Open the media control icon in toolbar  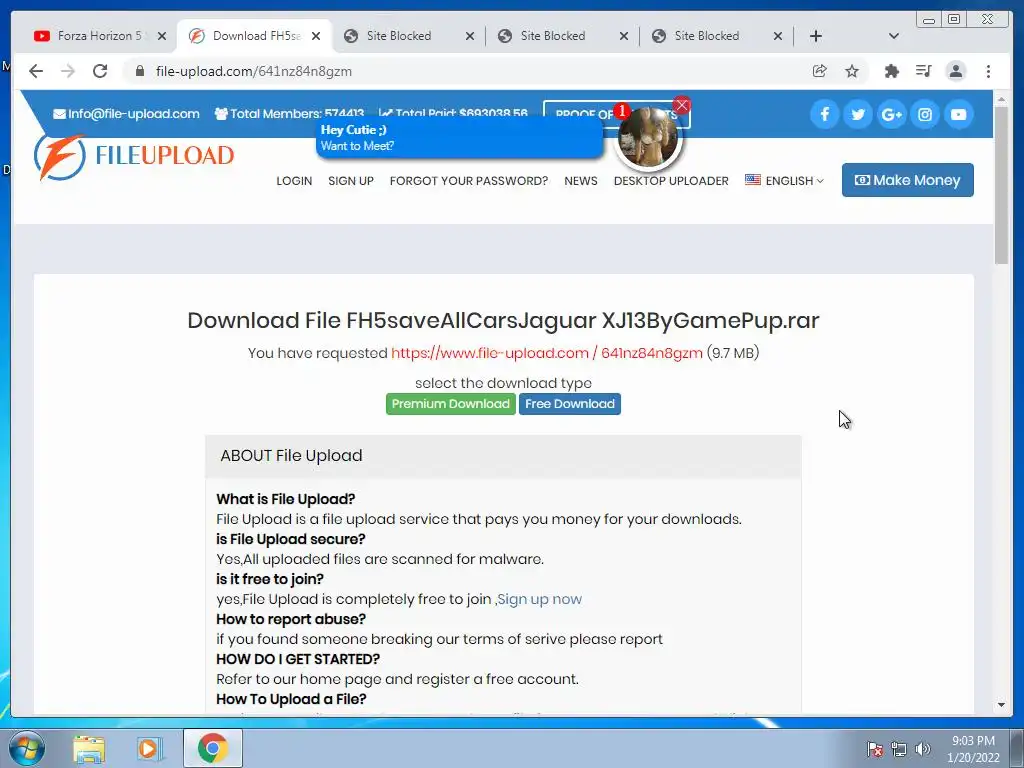click(923, 71)
